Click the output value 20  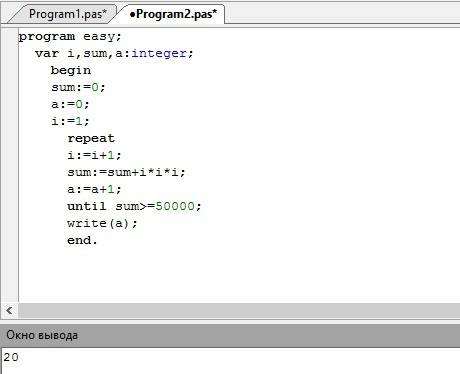click(11, 357)
